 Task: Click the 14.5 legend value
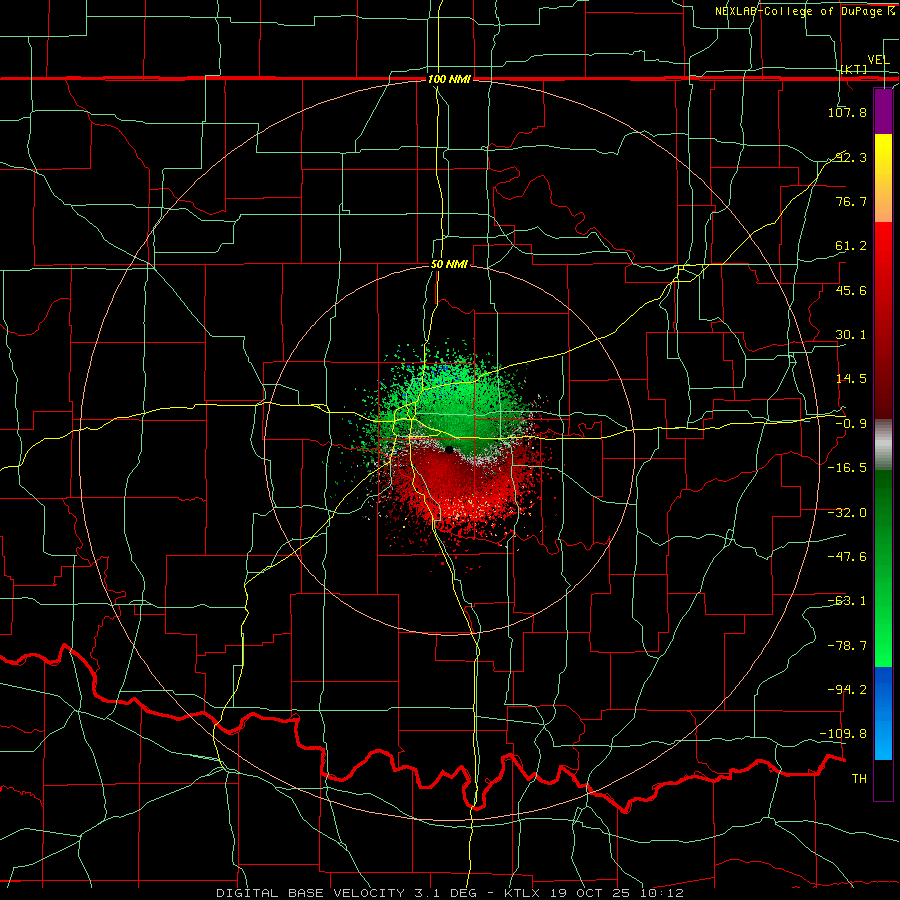(x=851, y=379)
